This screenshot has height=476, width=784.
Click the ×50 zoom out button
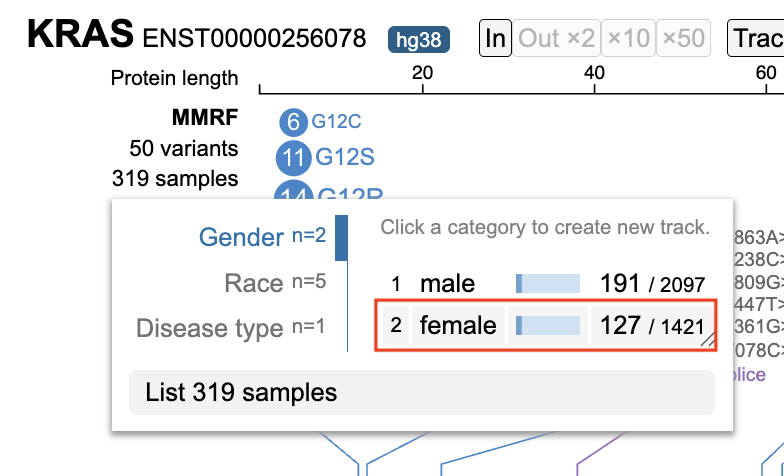684,38
